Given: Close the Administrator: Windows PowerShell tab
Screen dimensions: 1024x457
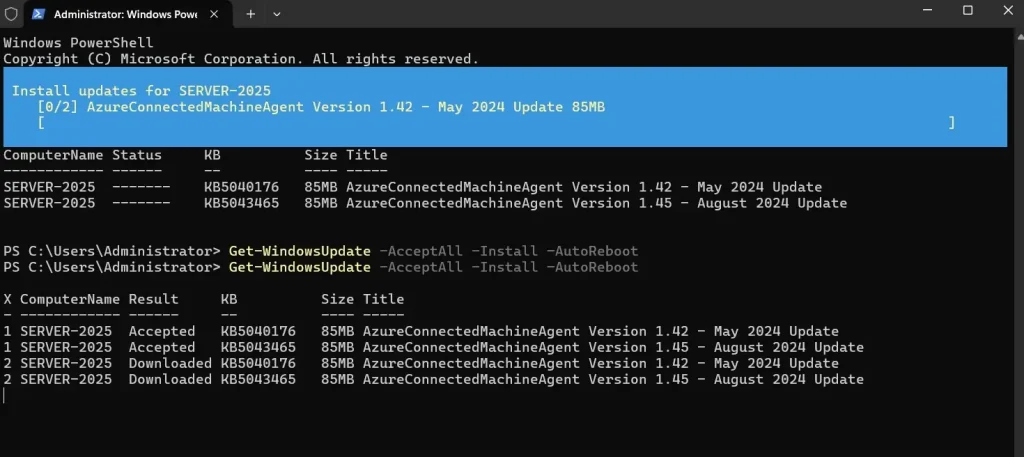Looking at the screenshot, I should coord(219,15).
